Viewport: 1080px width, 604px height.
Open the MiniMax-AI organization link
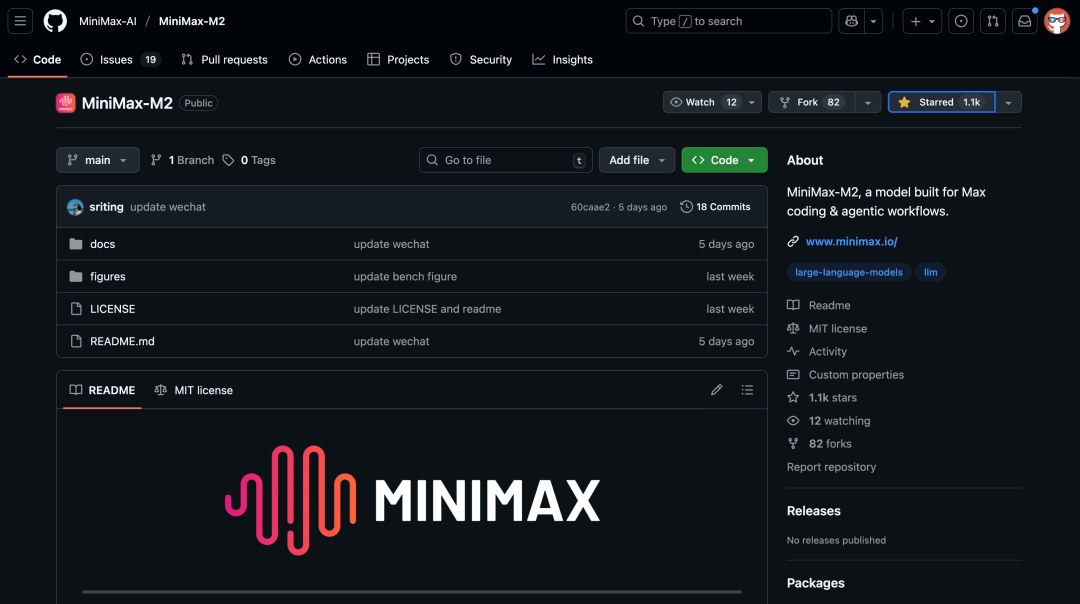coord(108,21)
